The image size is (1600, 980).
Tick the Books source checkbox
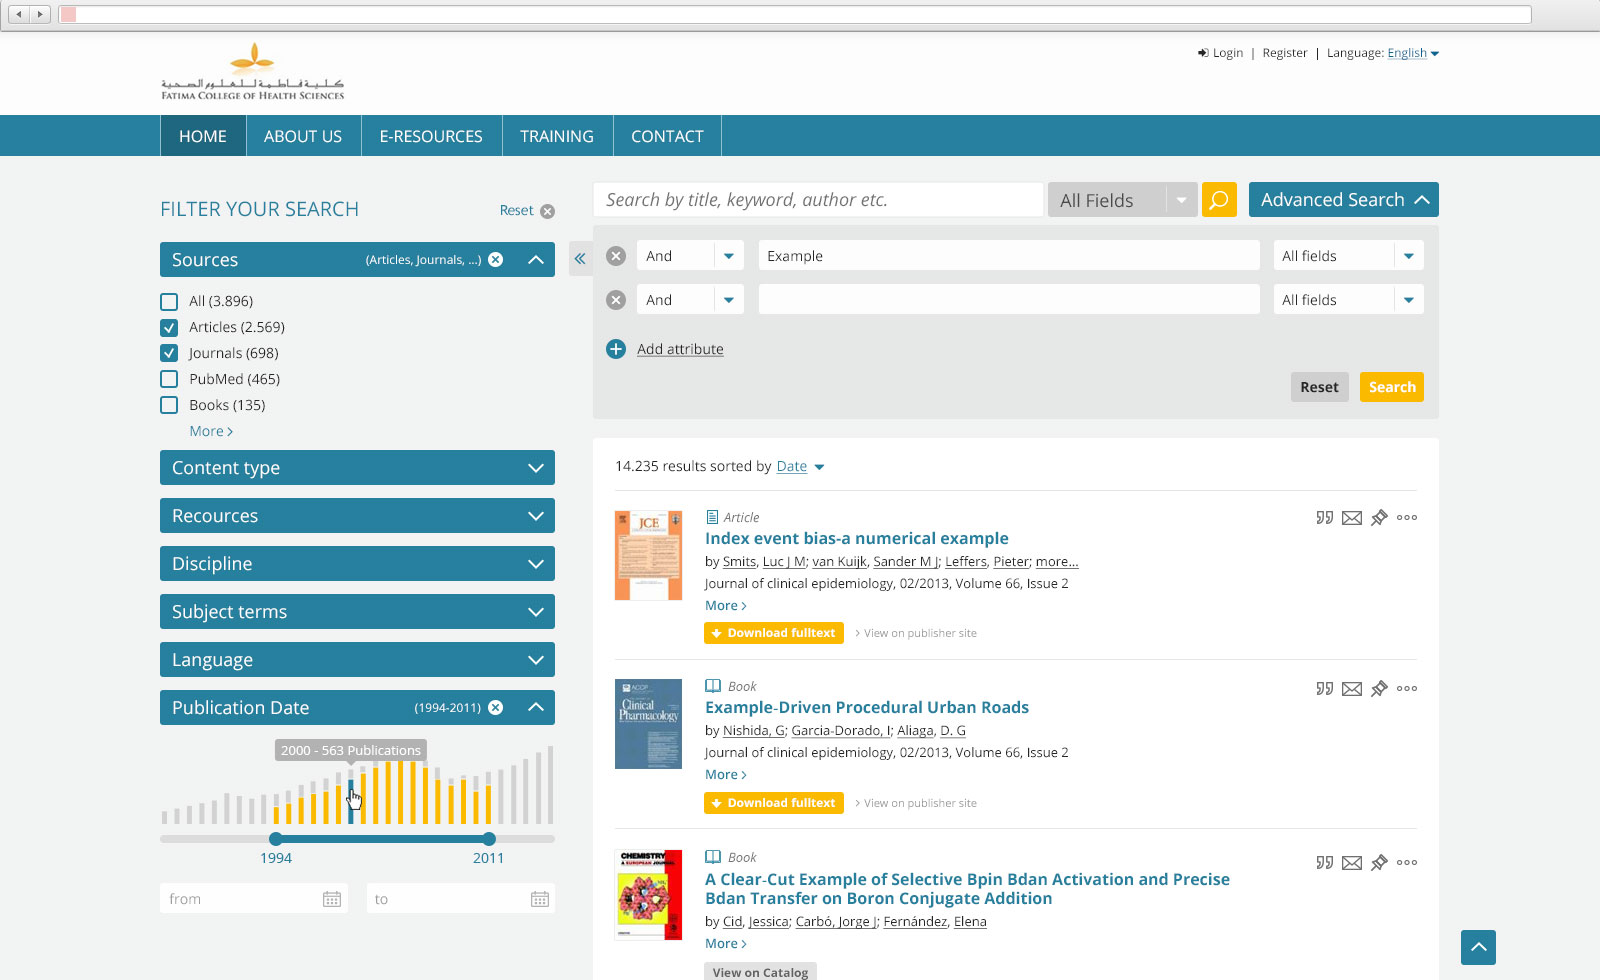(x=169, y=405)
